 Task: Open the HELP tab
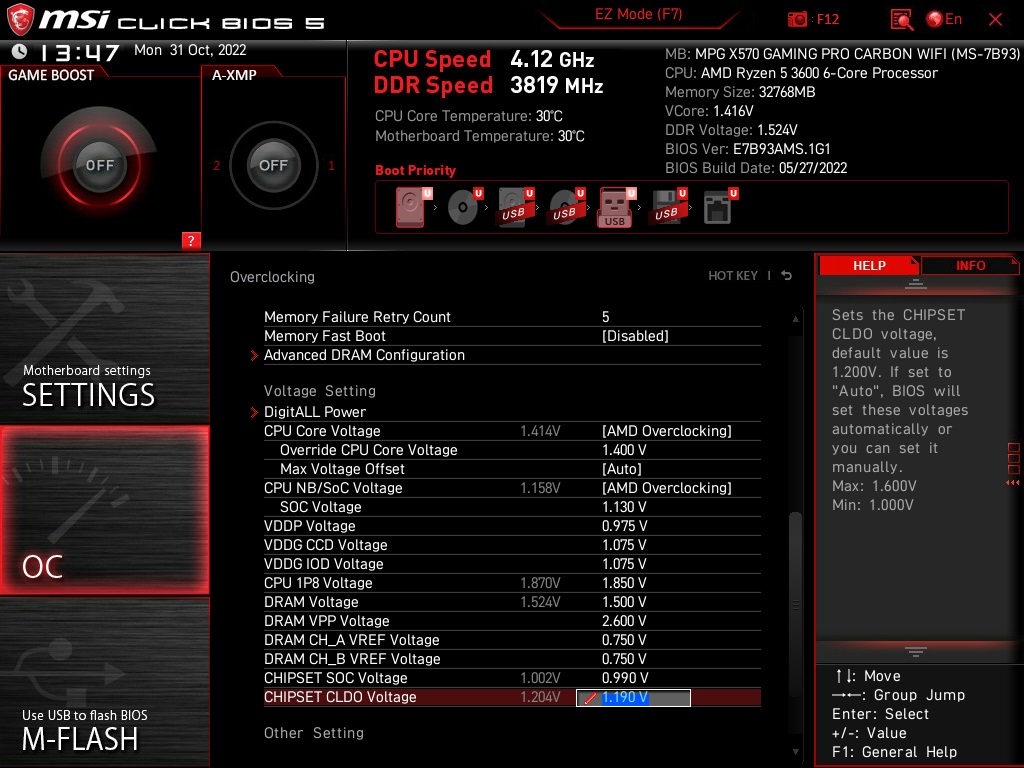pos(869,265)
